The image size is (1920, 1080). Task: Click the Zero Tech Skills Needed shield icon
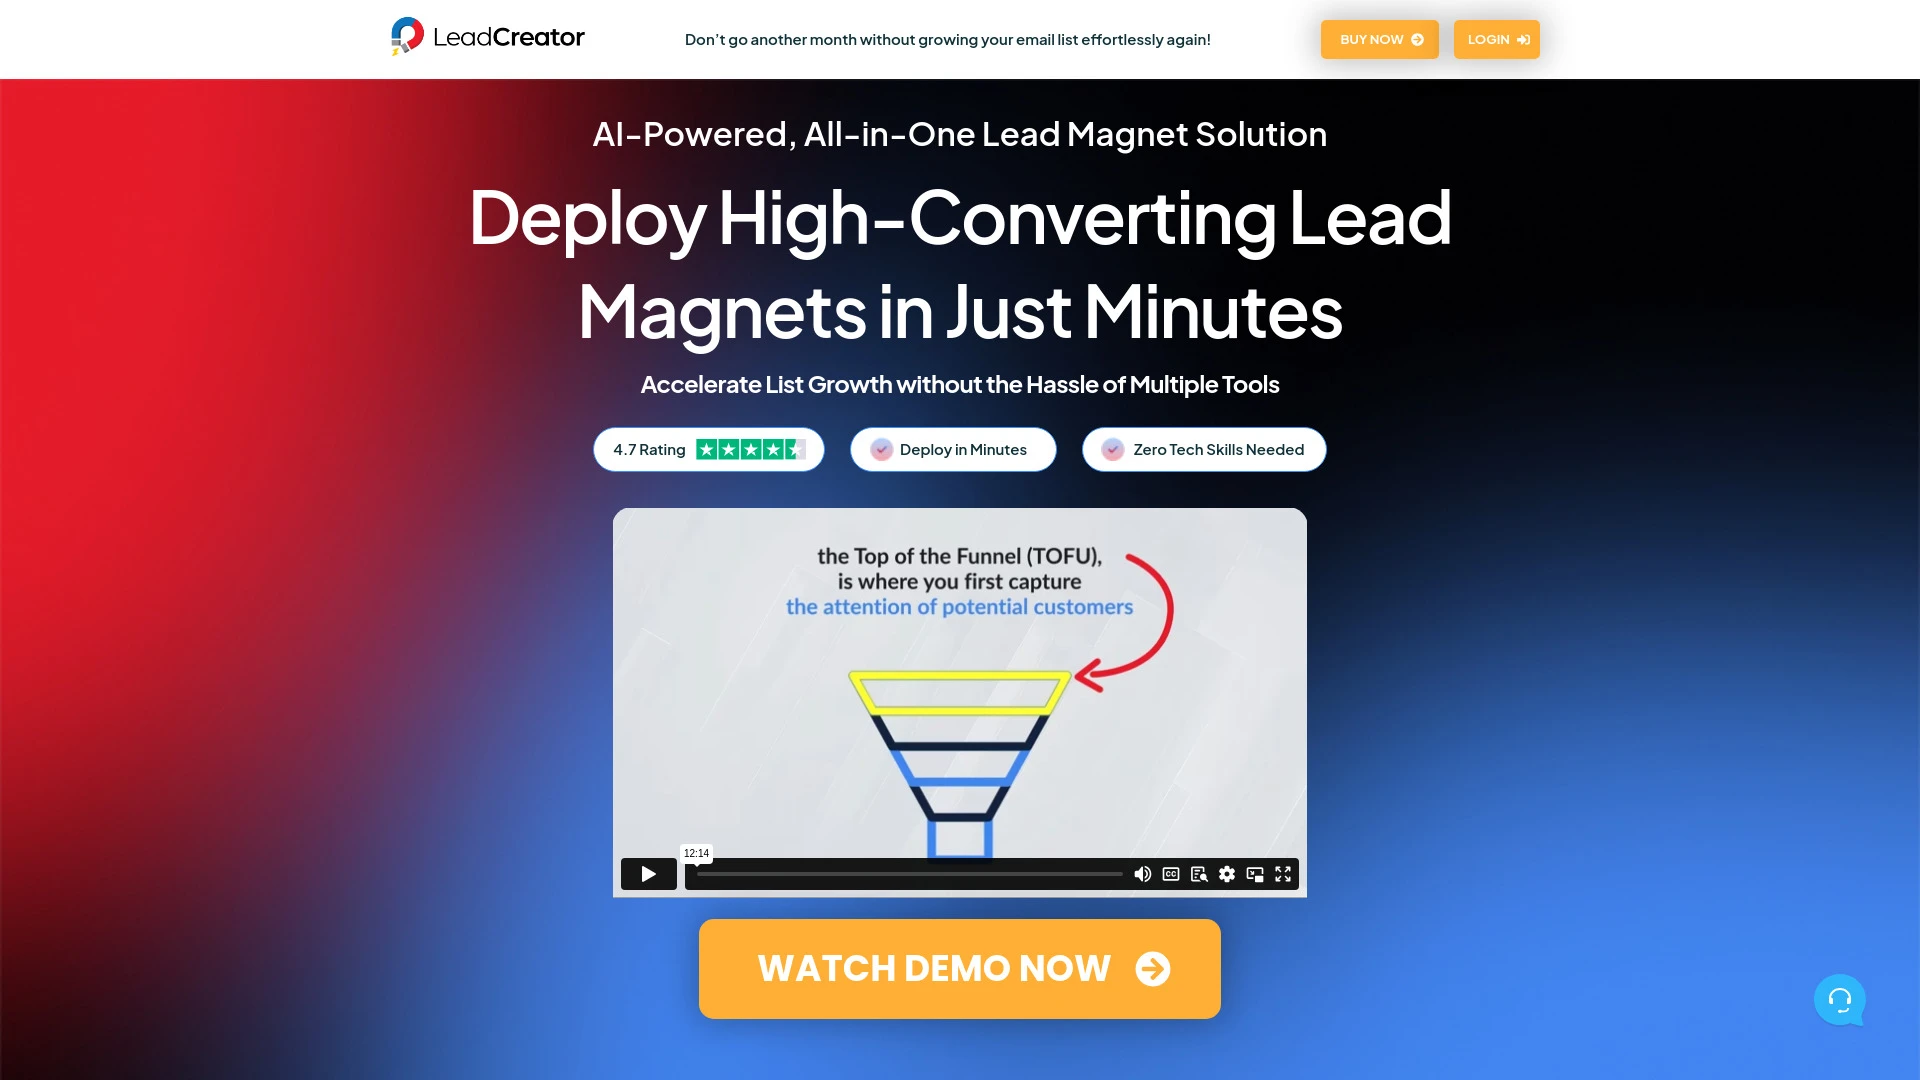click(1113, 448)
